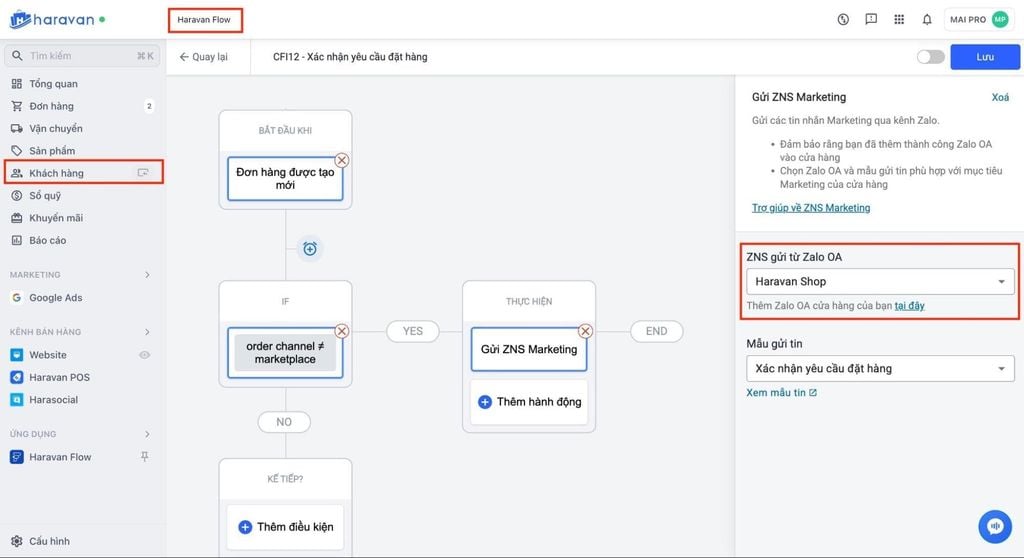Image resolution: width=1024 pixels, height=558 pixels.
Task: Toggle the flow activation switch
Action: coord(930,57)
